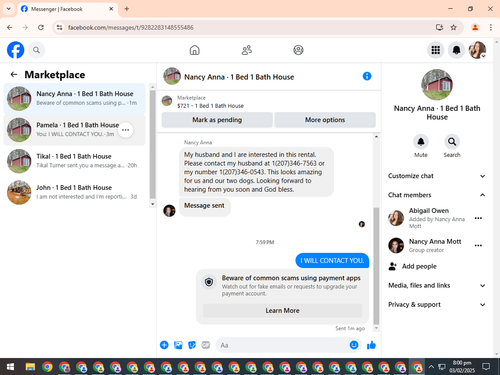Screen dimensions: 500x375
Task: Attach a photo in composer
Action: [178, 345]
